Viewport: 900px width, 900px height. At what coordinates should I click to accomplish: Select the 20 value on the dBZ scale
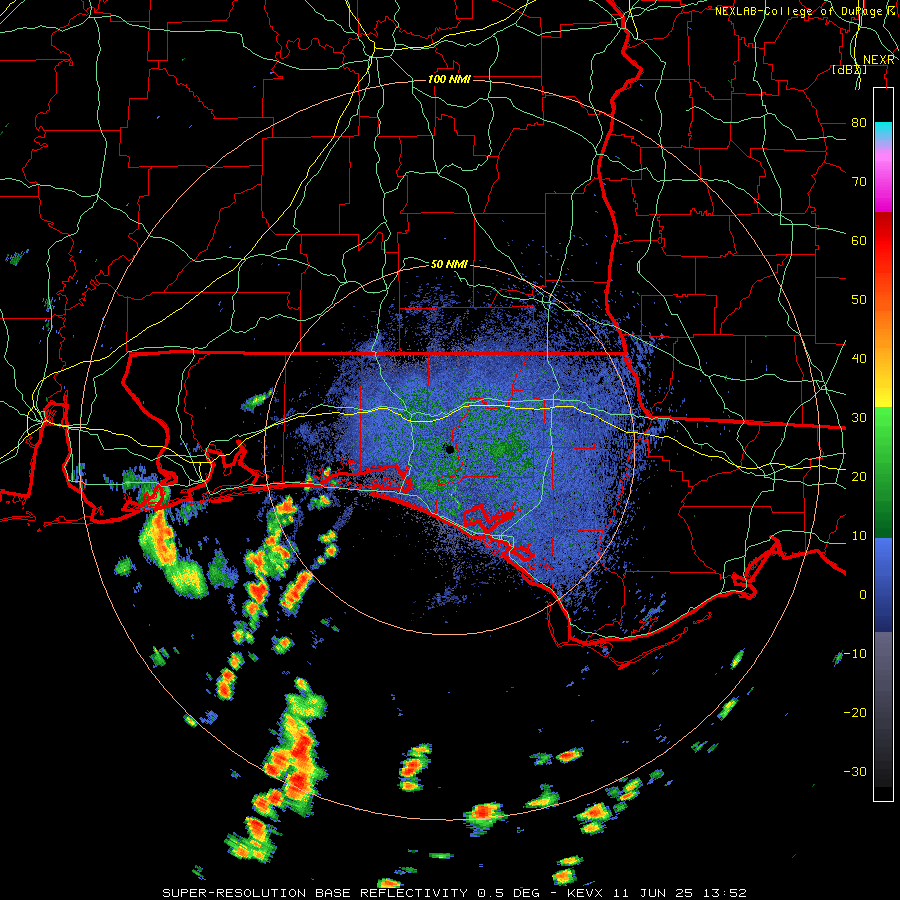pos(859,476)
